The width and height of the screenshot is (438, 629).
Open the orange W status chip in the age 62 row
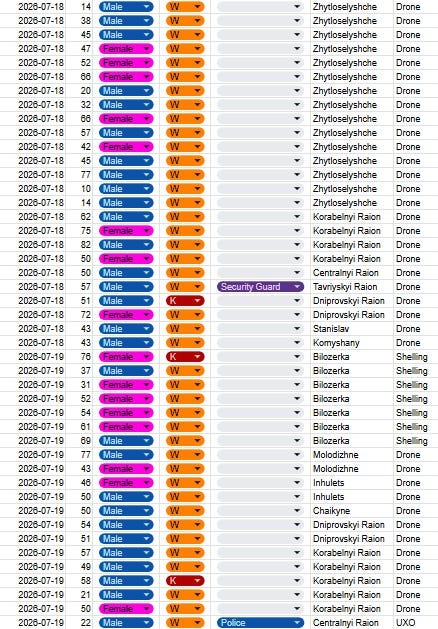tap(185, 217)
